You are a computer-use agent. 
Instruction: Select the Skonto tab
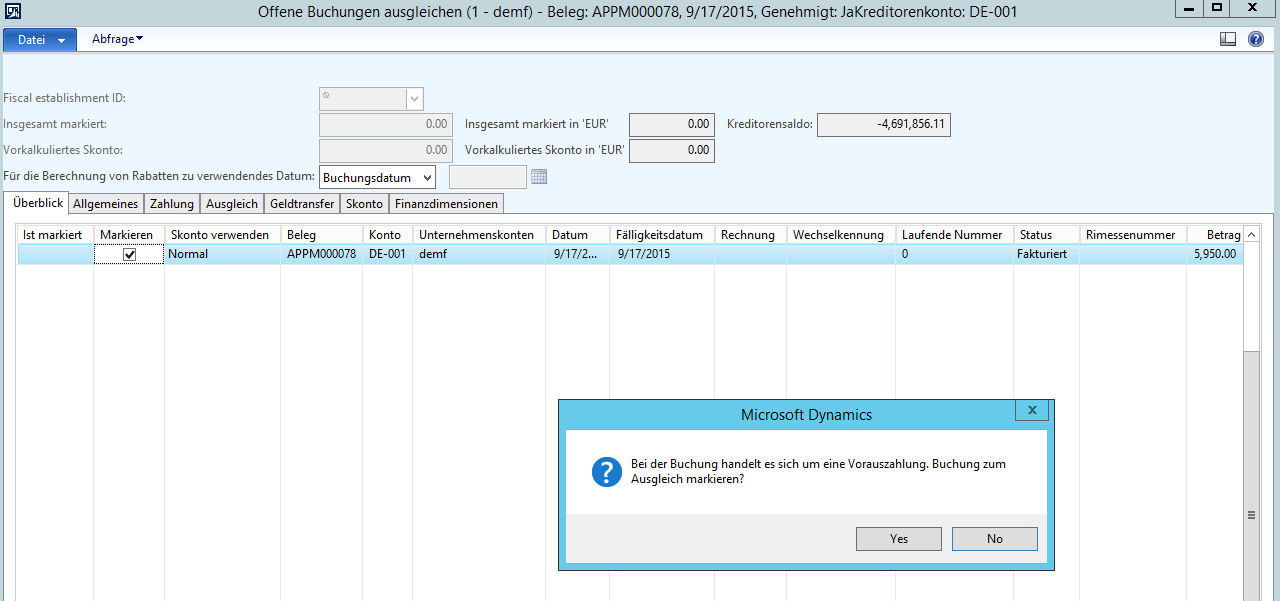(364, 204)
